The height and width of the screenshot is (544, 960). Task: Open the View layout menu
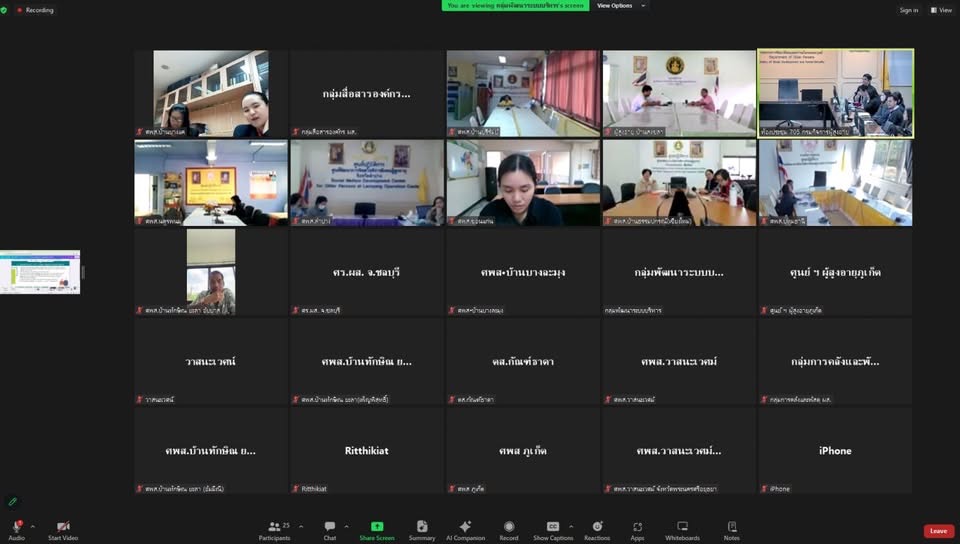click(941, 10)
